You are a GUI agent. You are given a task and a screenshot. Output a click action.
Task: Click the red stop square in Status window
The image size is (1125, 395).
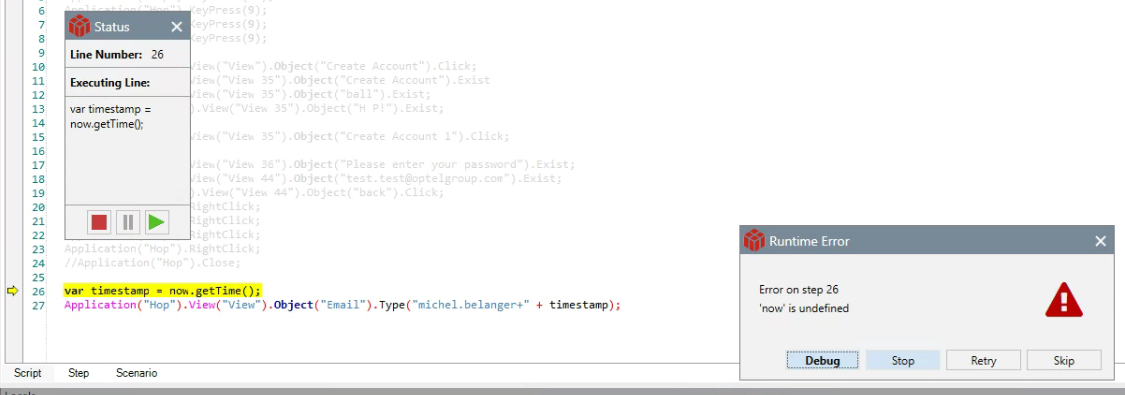[x=99, y=222]
